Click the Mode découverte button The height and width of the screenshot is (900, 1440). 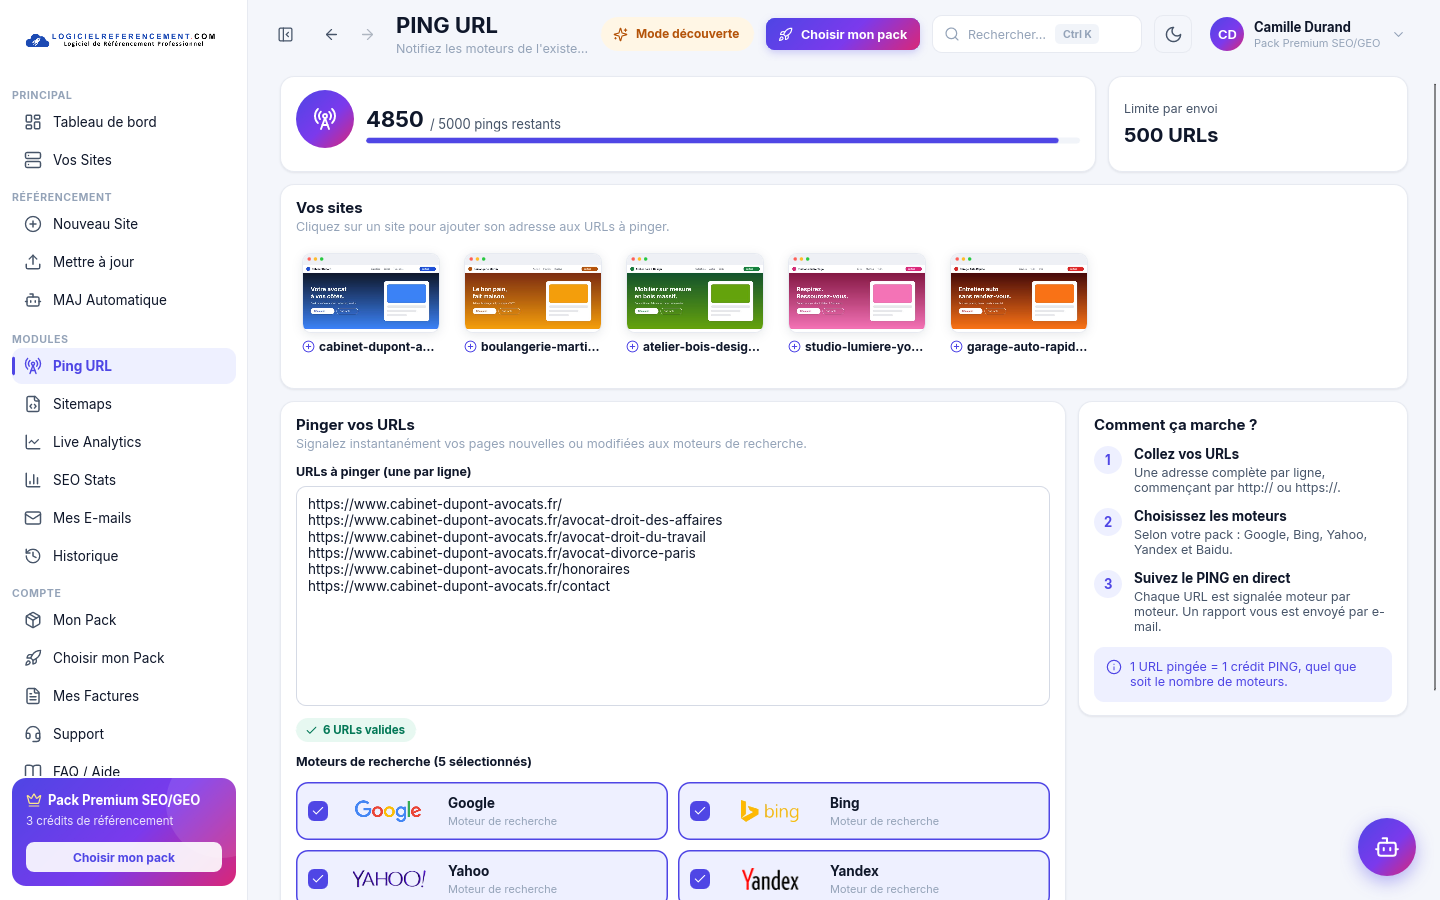click(676, 34)
